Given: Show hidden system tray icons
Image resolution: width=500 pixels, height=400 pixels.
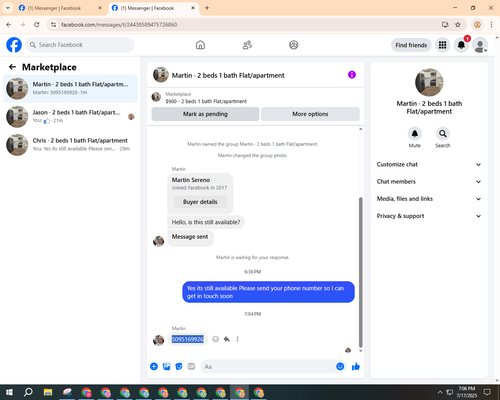Looking at the screenshot, I should click(440, 392).
